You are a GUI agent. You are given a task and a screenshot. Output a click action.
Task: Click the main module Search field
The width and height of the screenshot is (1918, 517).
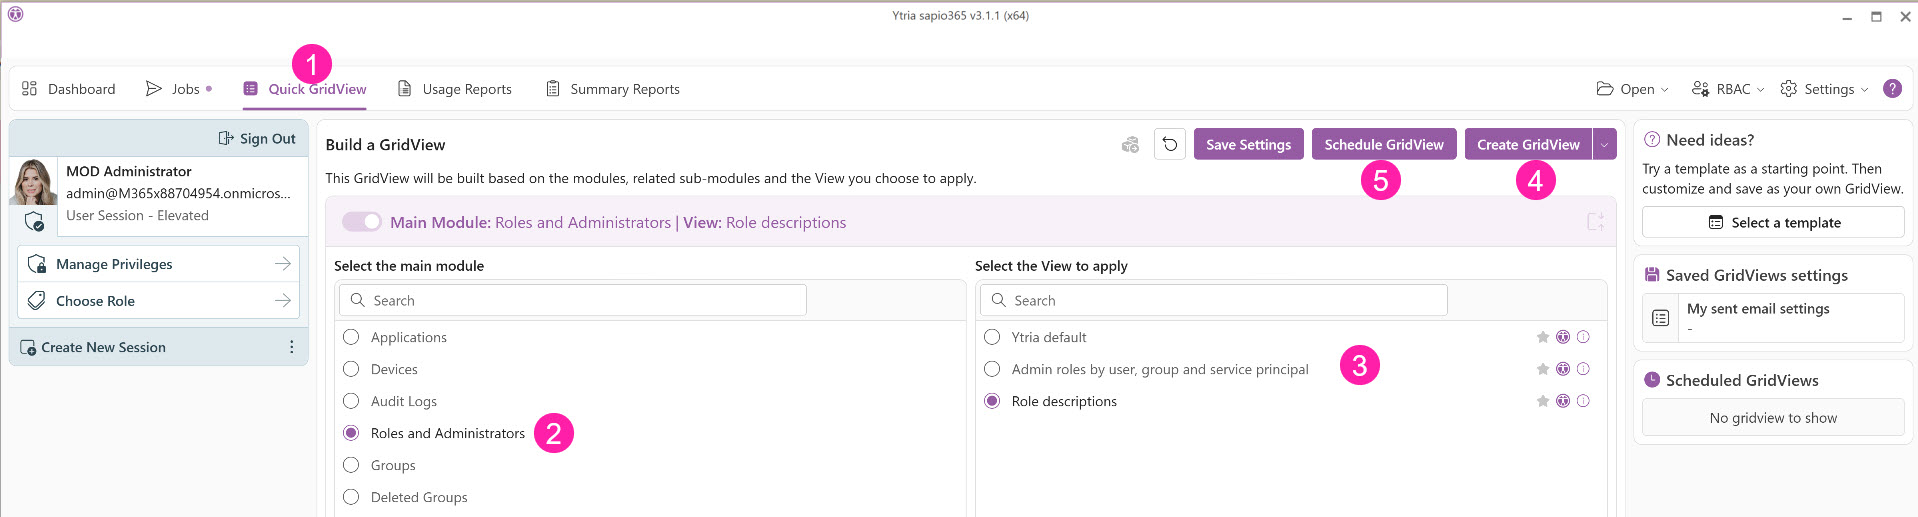pyautogui.click(x=573, y=300)
